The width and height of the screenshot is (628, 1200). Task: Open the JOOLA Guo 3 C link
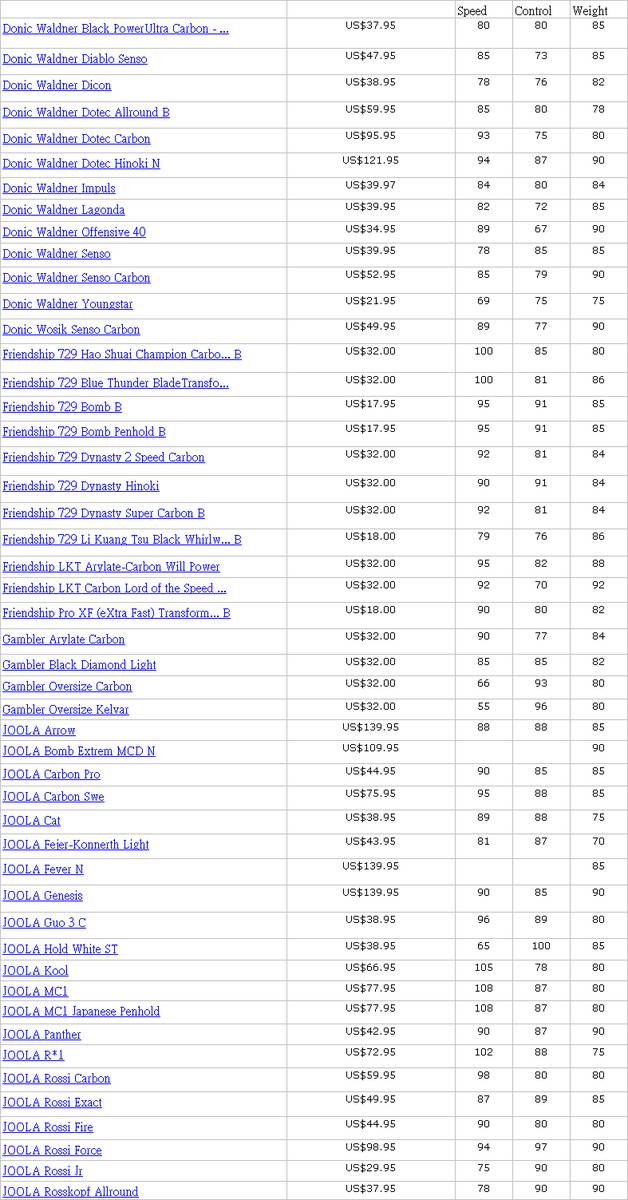point(44,923)
